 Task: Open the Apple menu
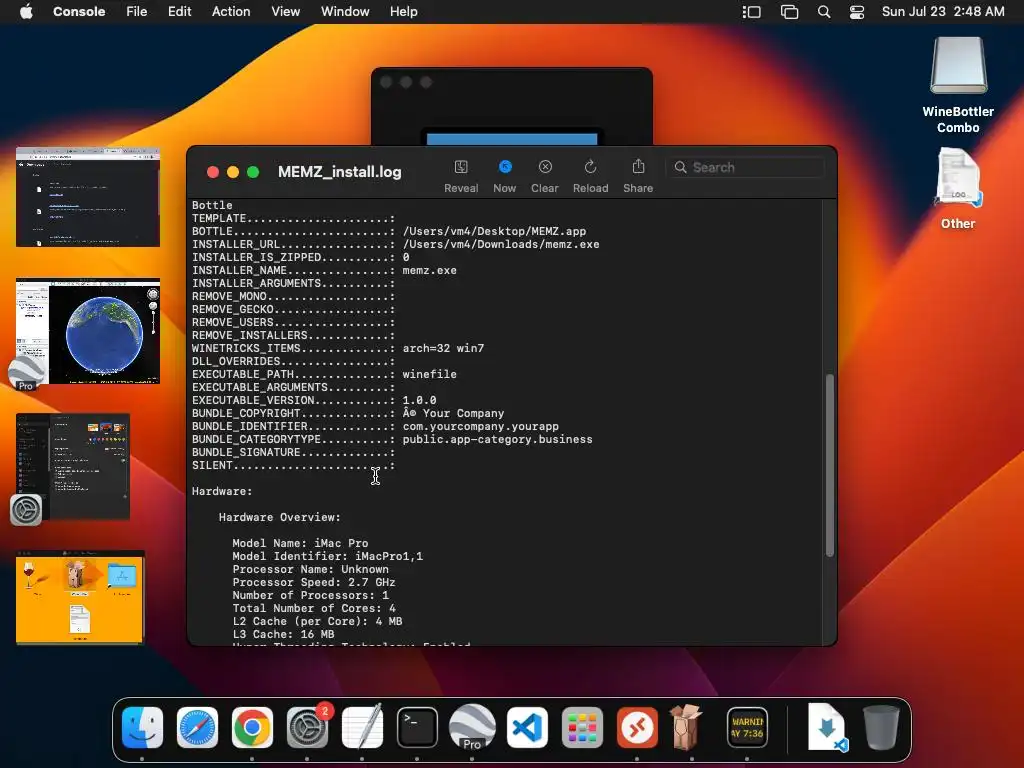26,12
